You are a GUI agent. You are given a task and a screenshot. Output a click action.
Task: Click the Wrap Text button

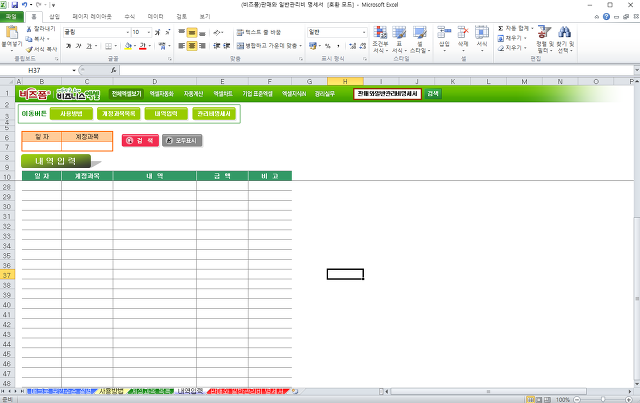(x=259, y=32)
